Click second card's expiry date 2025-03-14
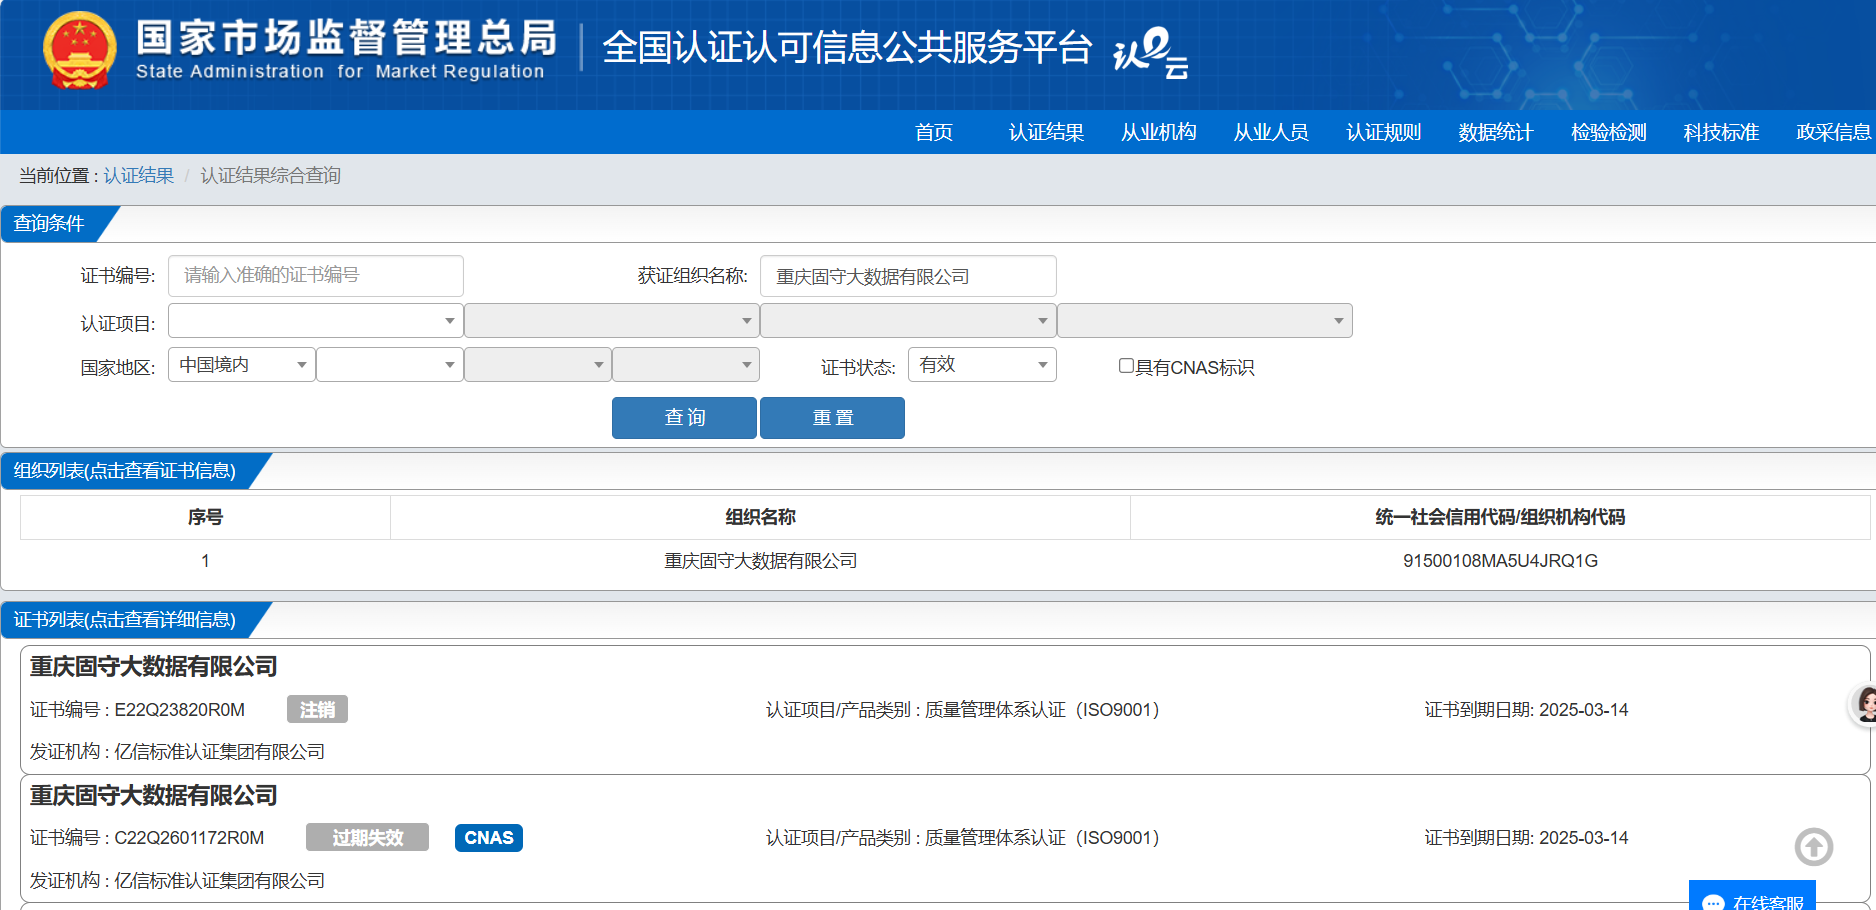The height and width of the screenshot is (910, 1876). 1583,838
